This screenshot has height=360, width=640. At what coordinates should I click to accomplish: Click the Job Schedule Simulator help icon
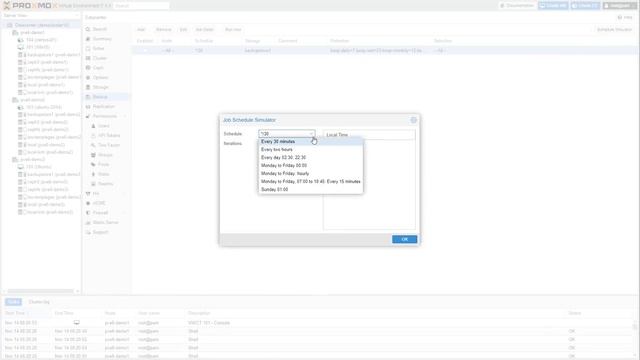(413, 120)
